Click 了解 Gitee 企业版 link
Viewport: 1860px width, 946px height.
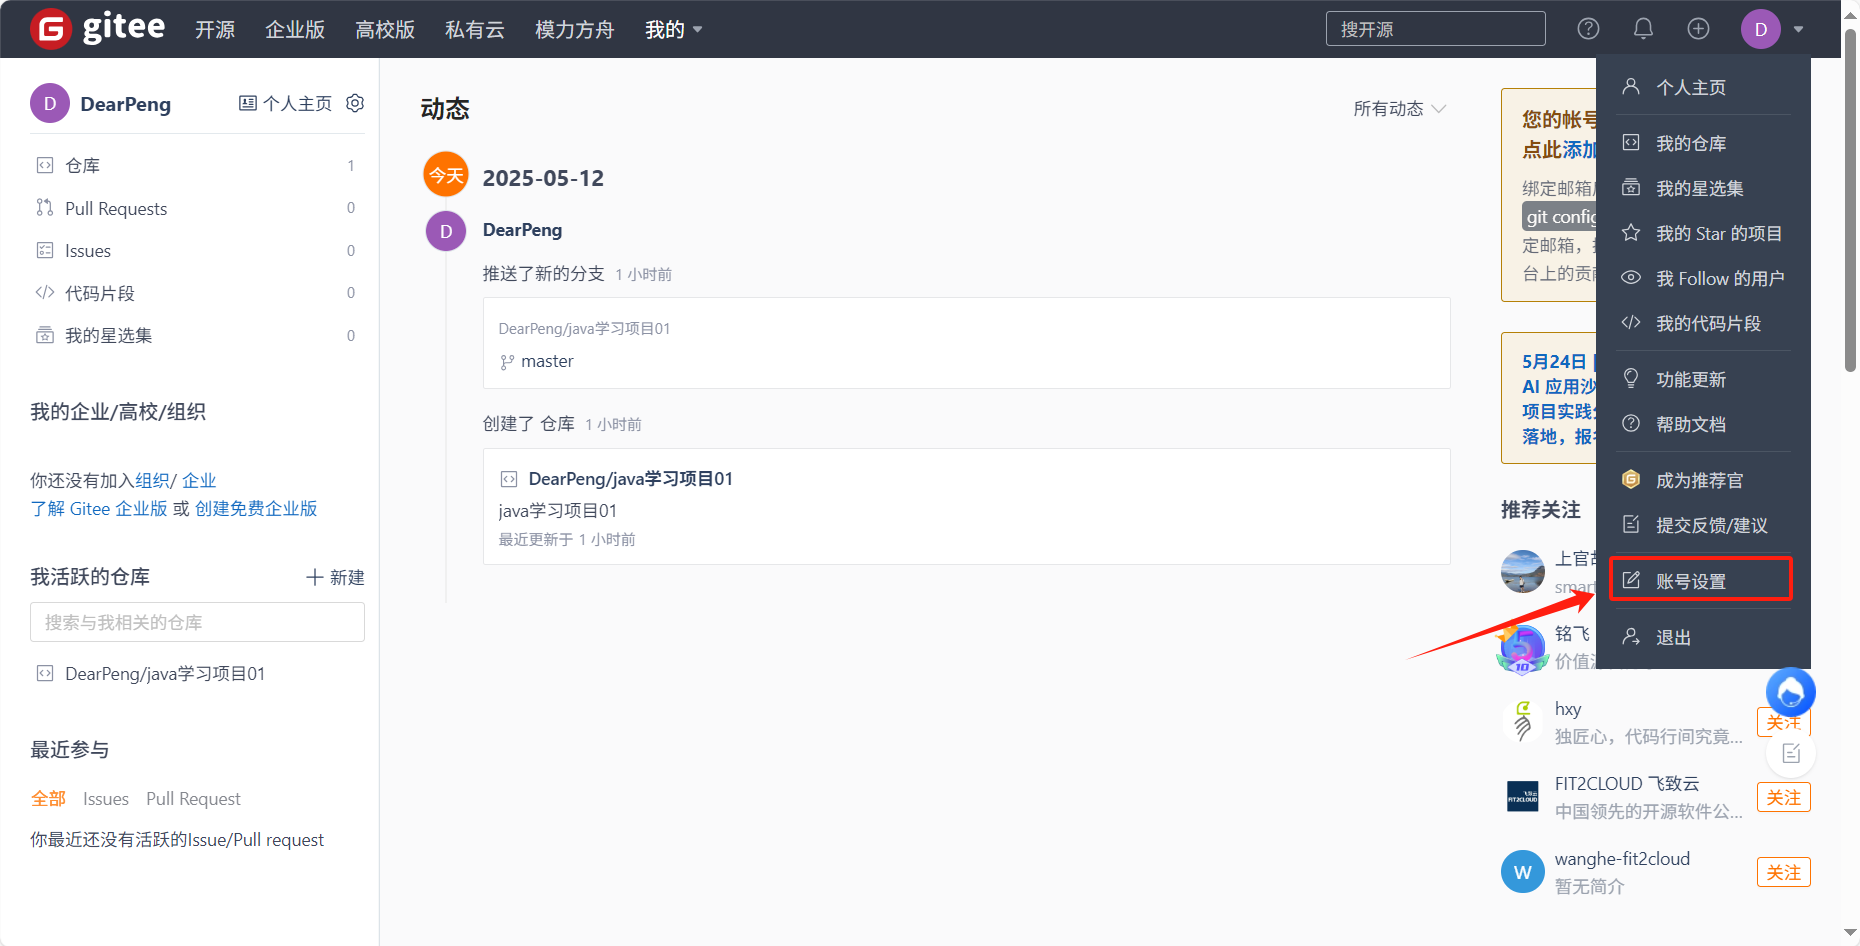99,509
